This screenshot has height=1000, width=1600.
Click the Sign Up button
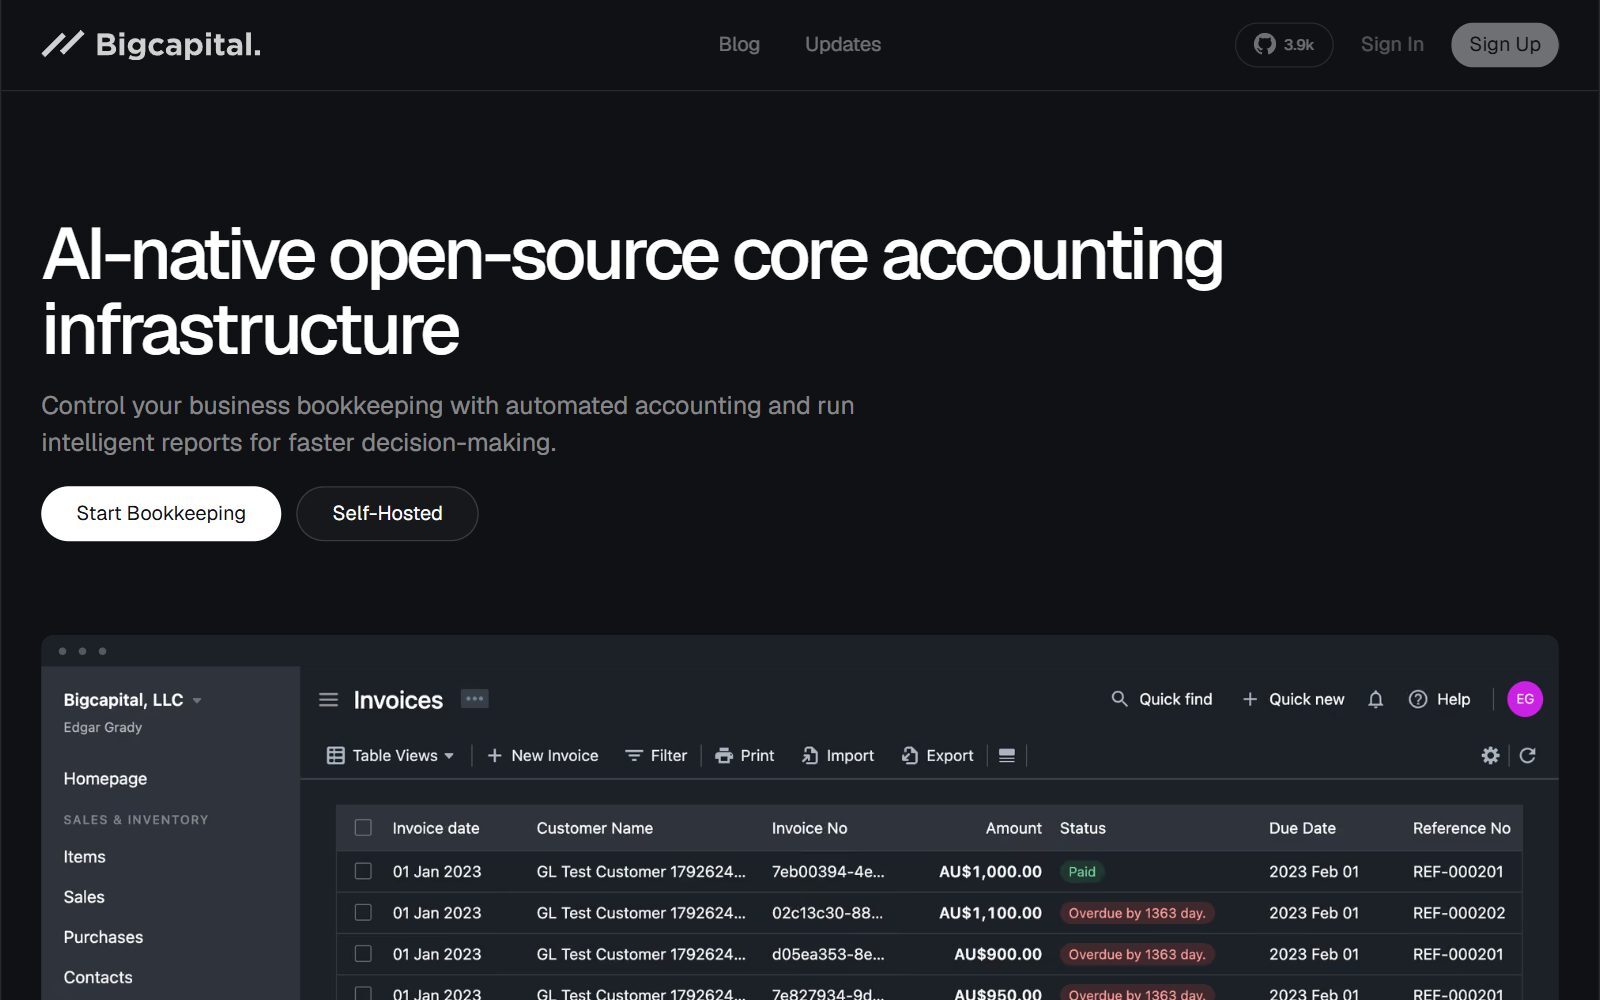tap(1505, 45)
